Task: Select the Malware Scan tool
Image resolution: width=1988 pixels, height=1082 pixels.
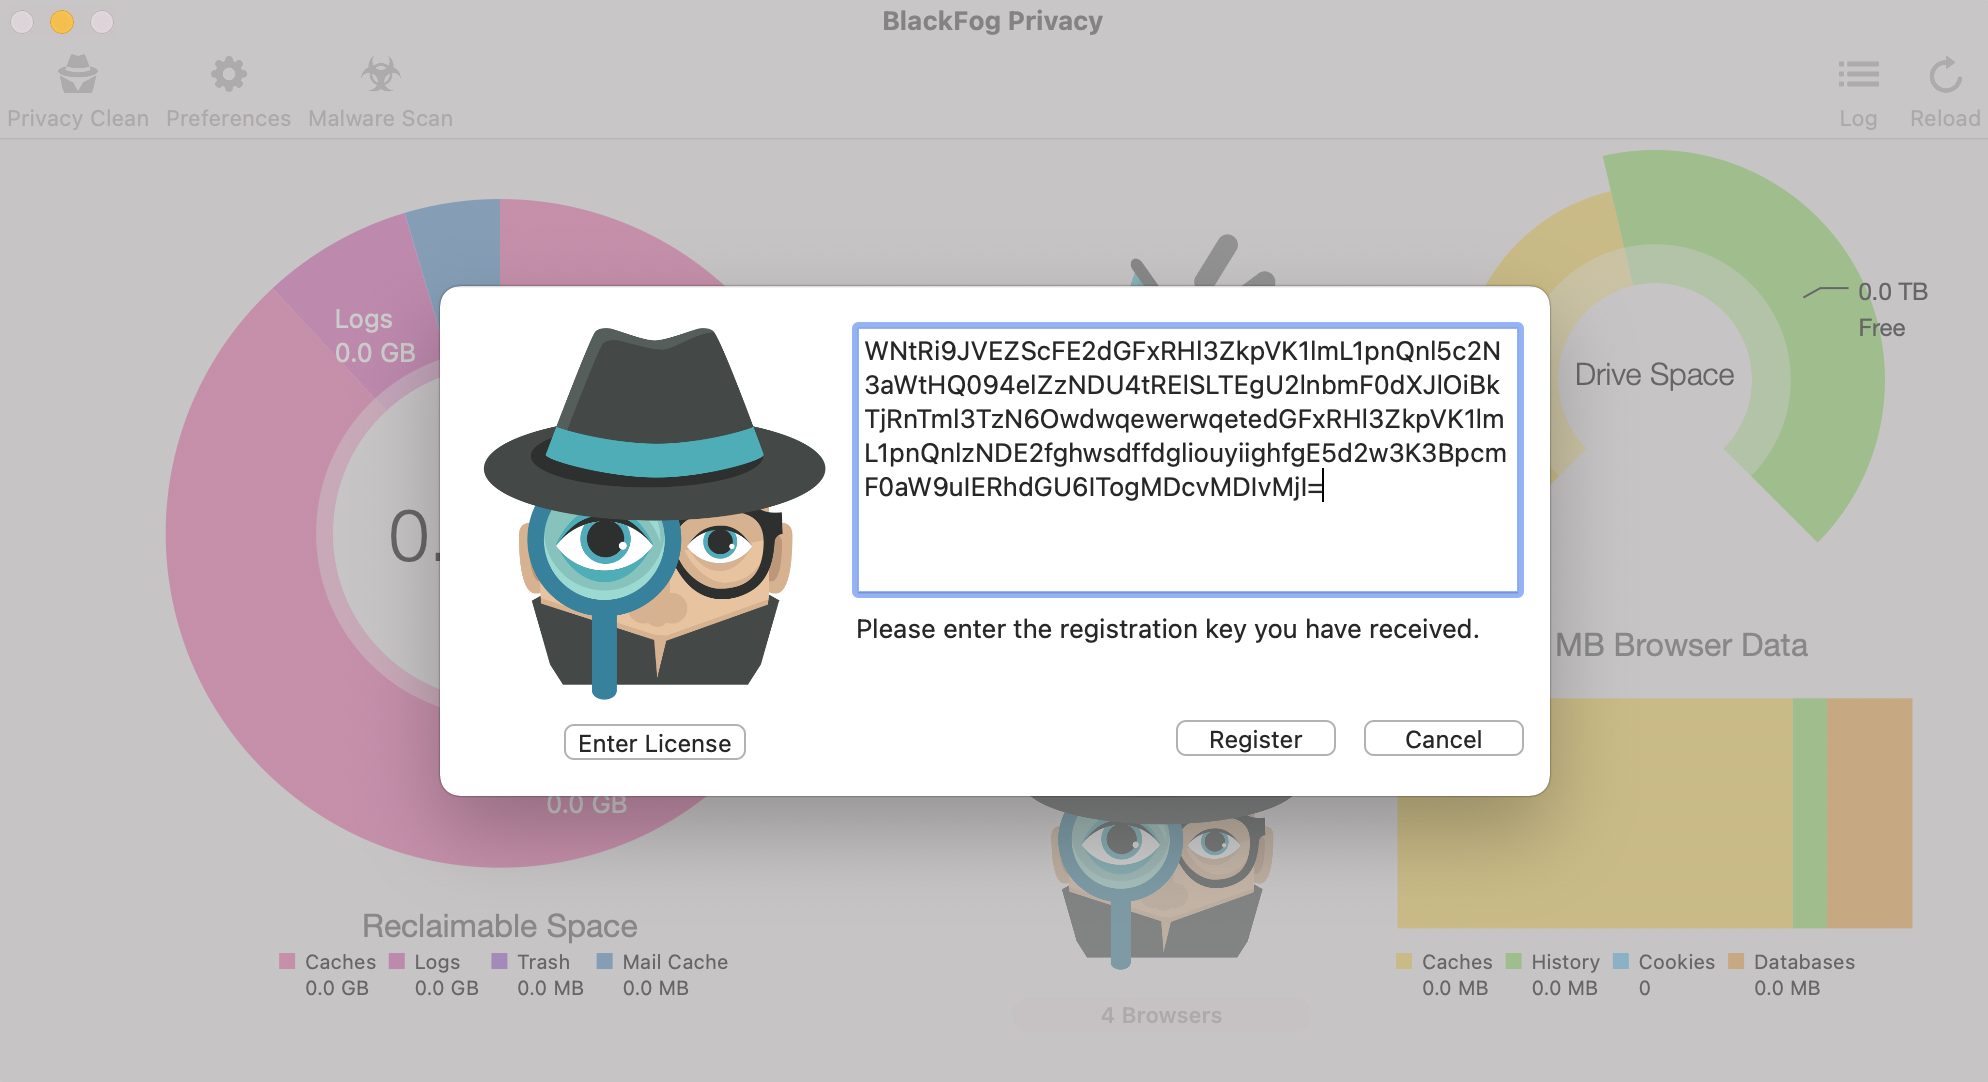Action: (x=380, y=87)
